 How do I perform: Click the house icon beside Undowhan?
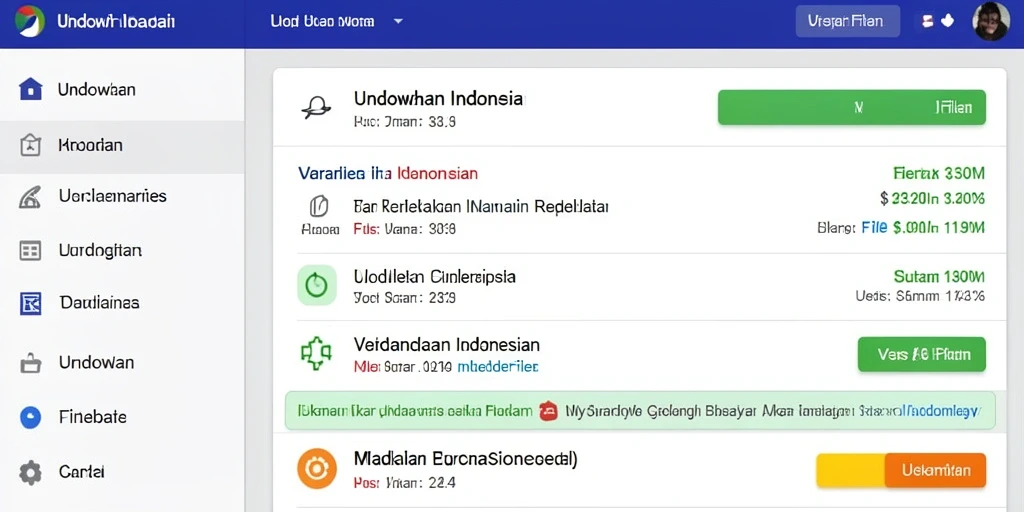[x=31, y=89]
